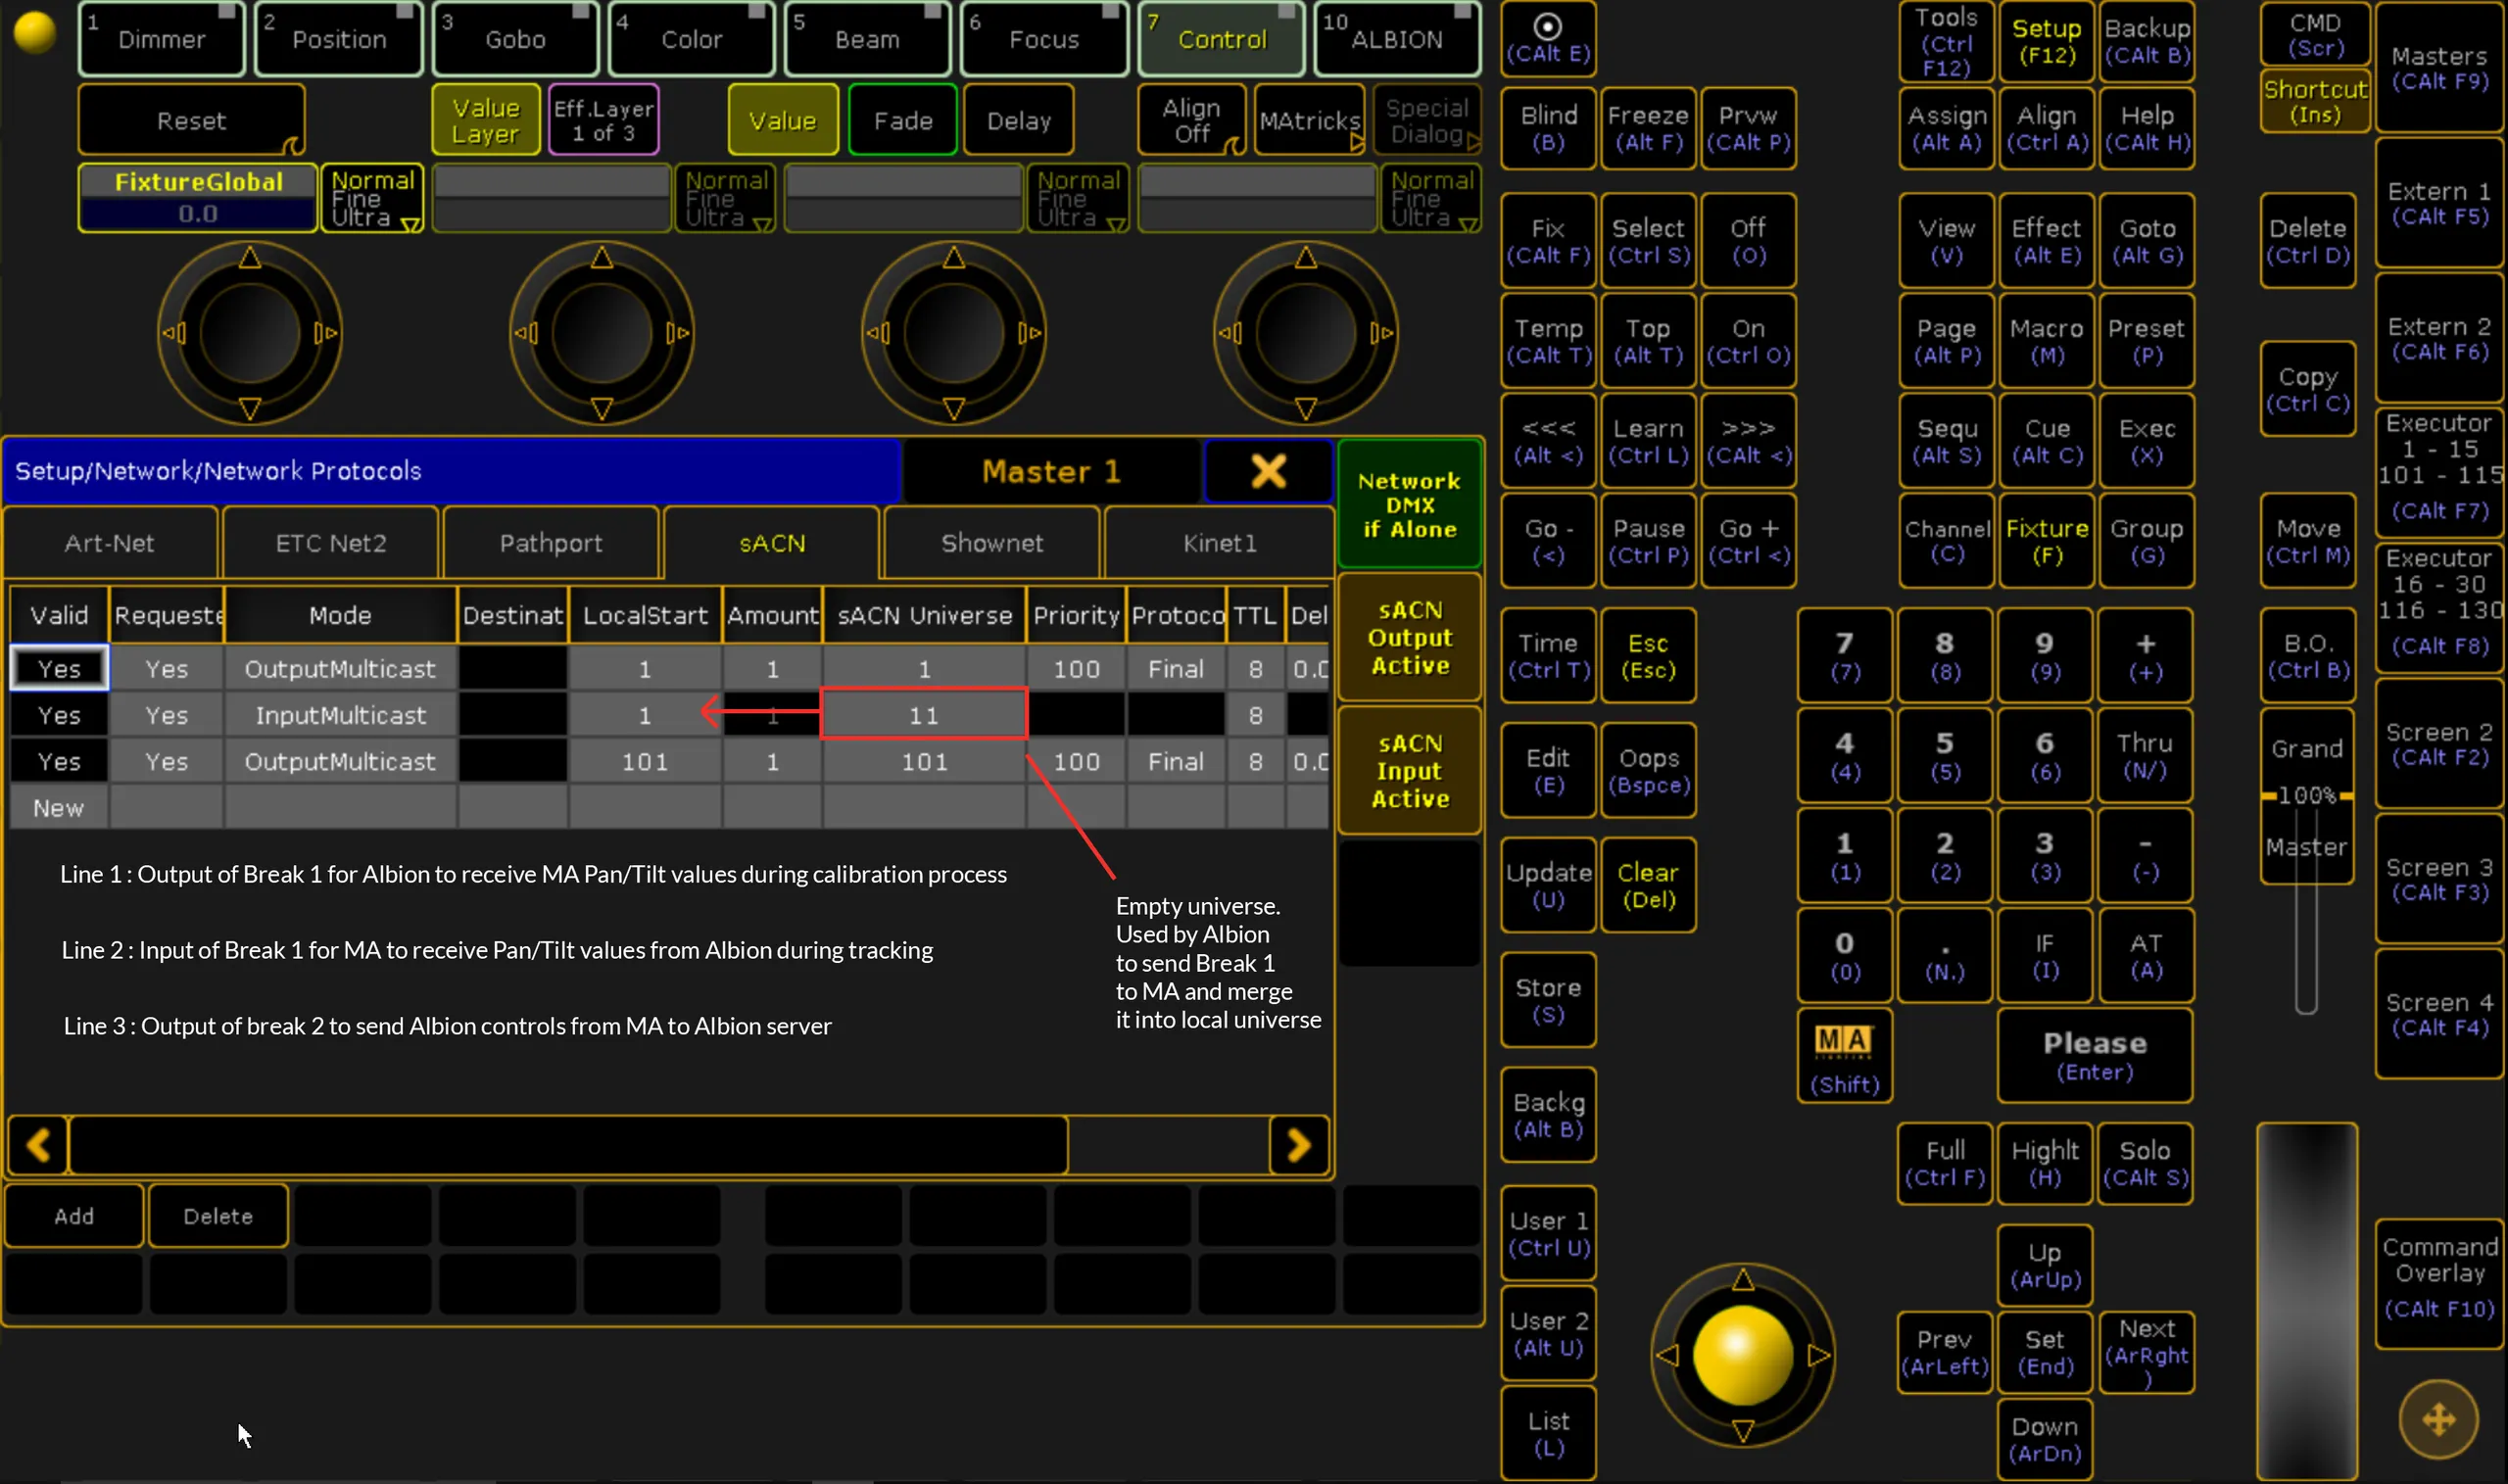Image resolution: width=2508 pixels, height=1484 pixels.
Task: Click the Reset button
Action: click(191, 120)
